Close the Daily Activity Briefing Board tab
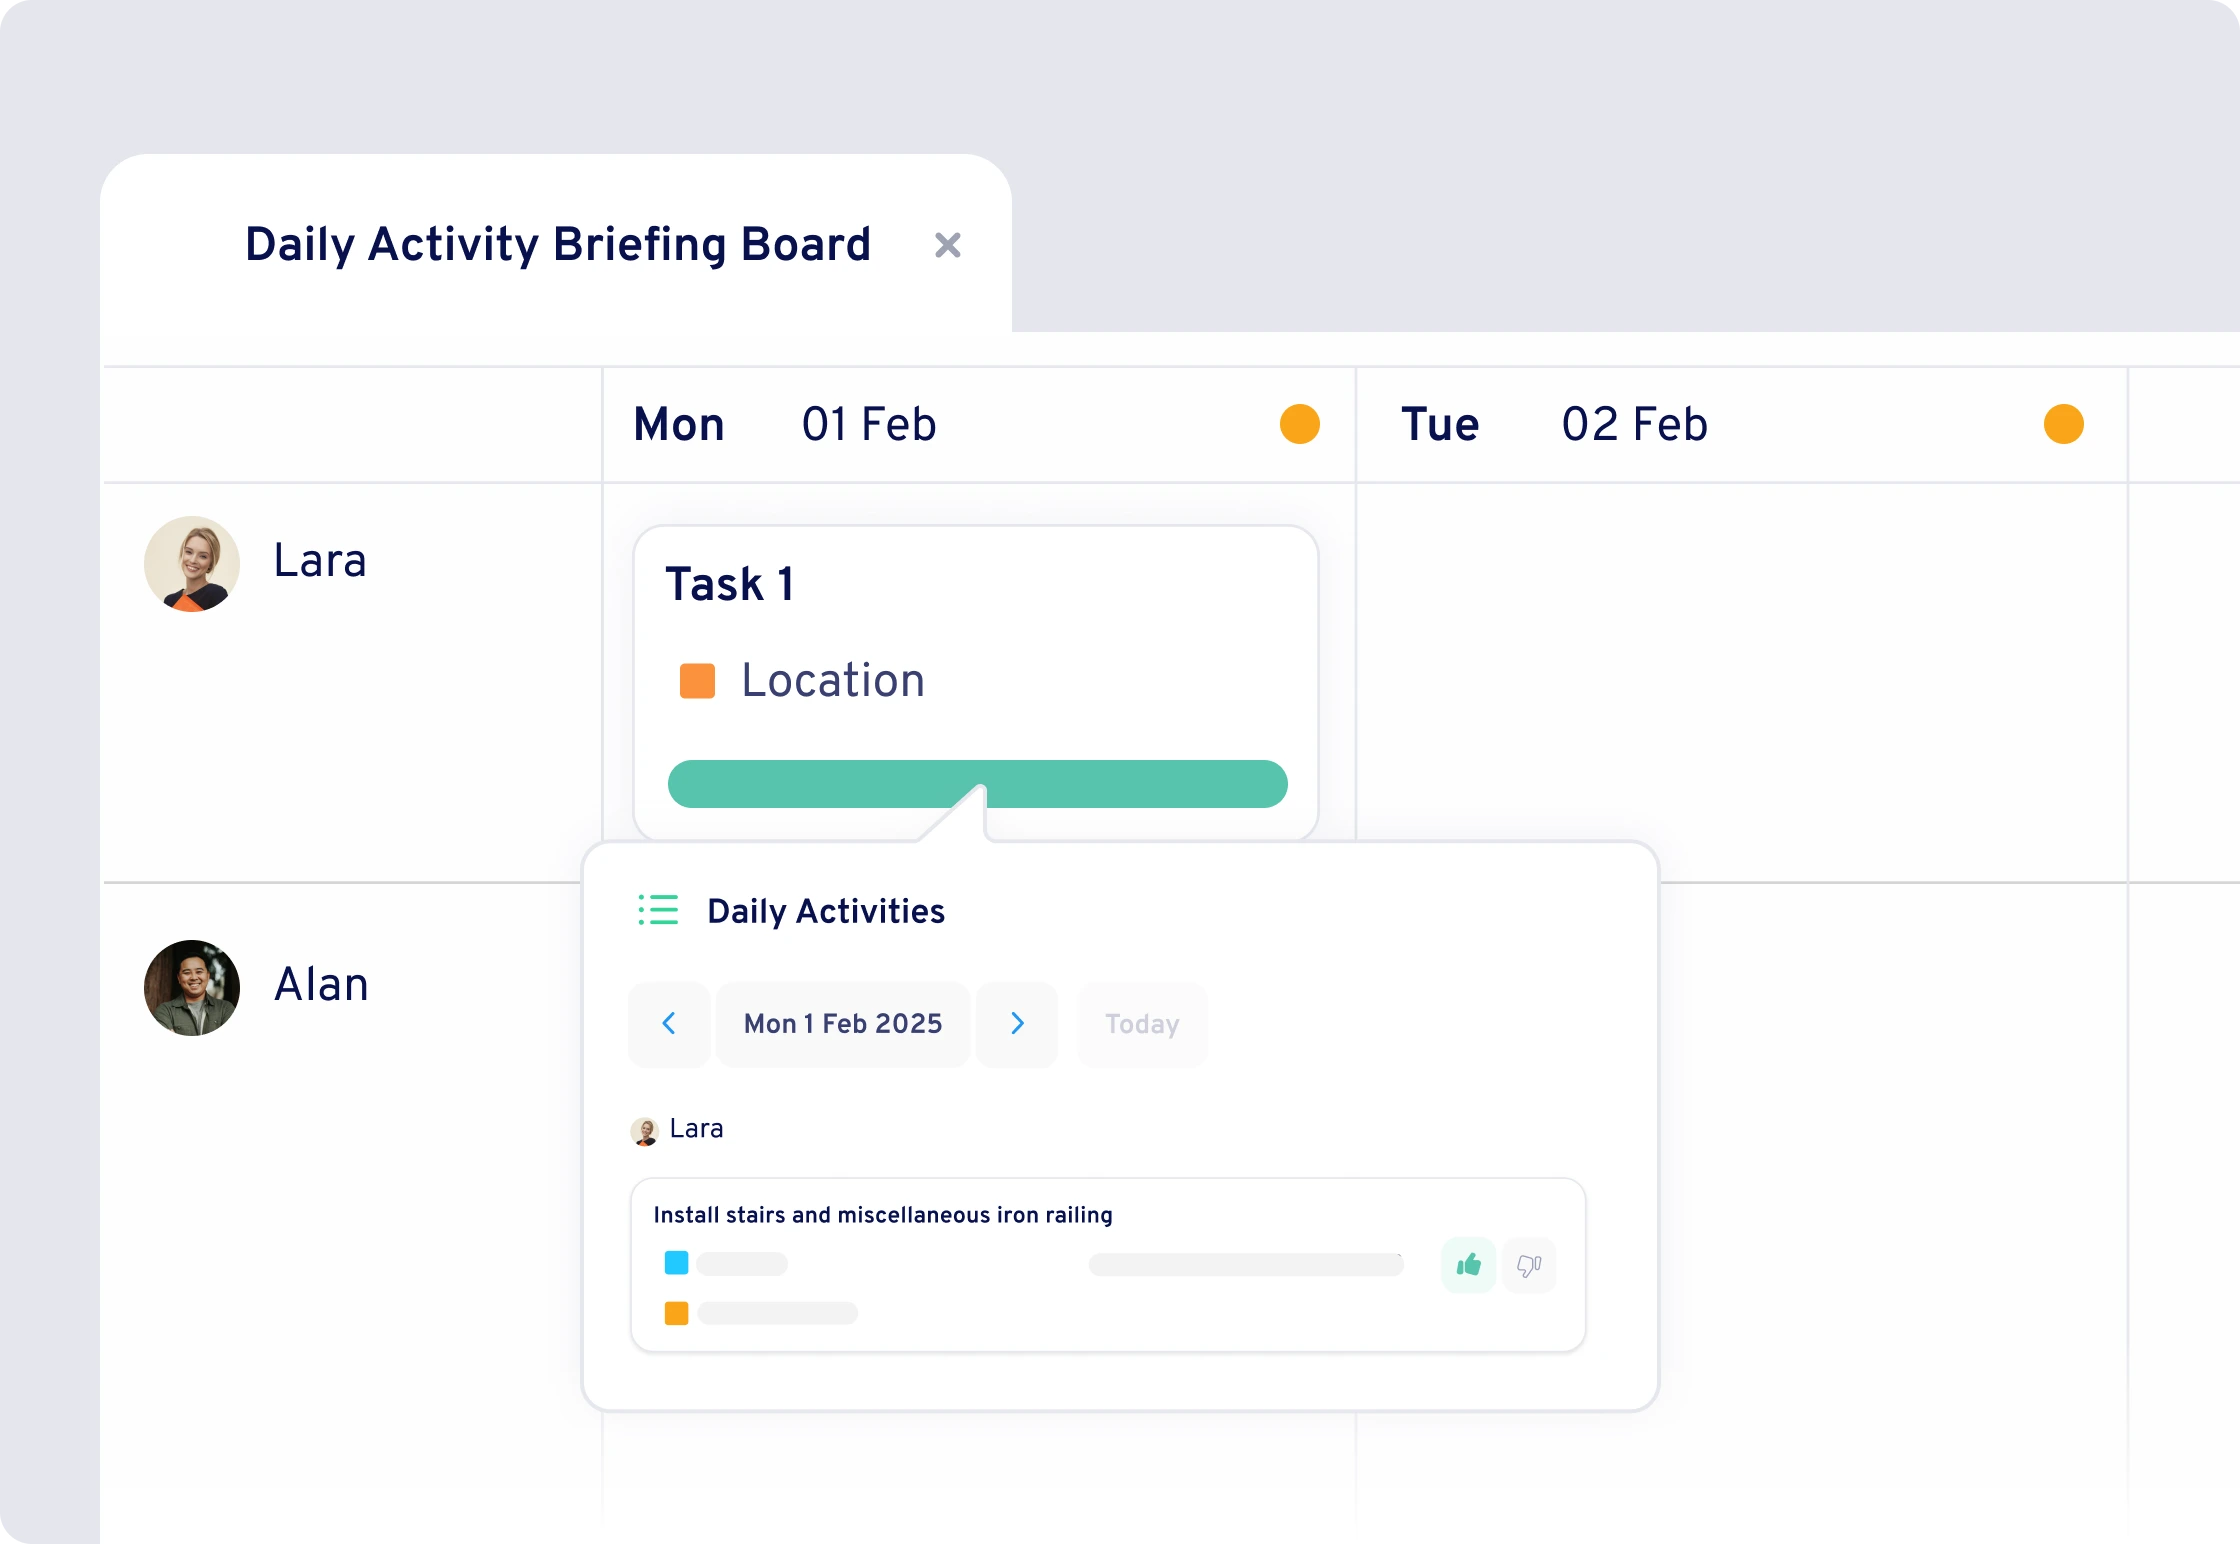The image size is (2240, 1544). pyautogui.click(x=947, y=245)
